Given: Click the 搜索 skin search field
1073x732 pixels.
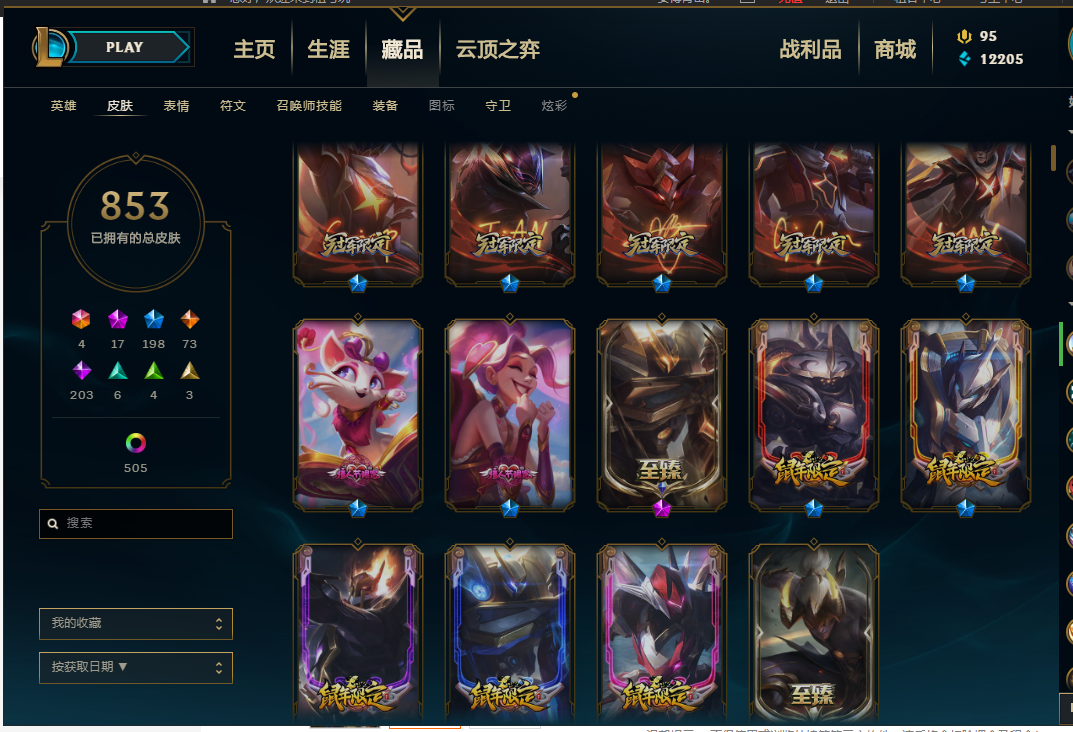Looking at the screenshot, I should coord(135,523).
